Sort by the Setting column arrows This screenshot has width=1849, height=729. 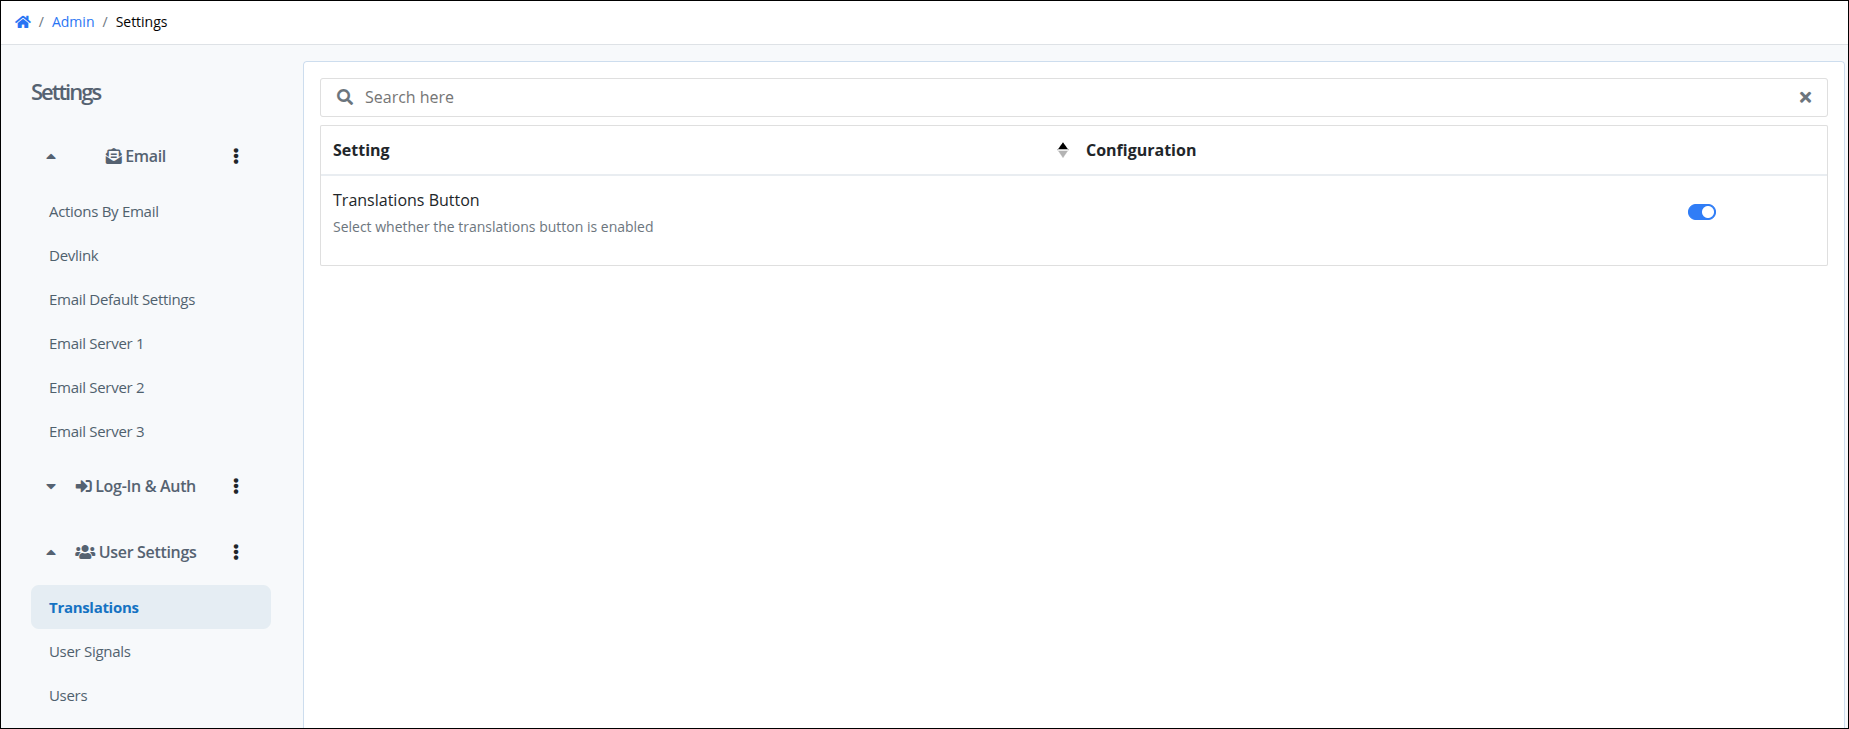tap(1062, 150)
